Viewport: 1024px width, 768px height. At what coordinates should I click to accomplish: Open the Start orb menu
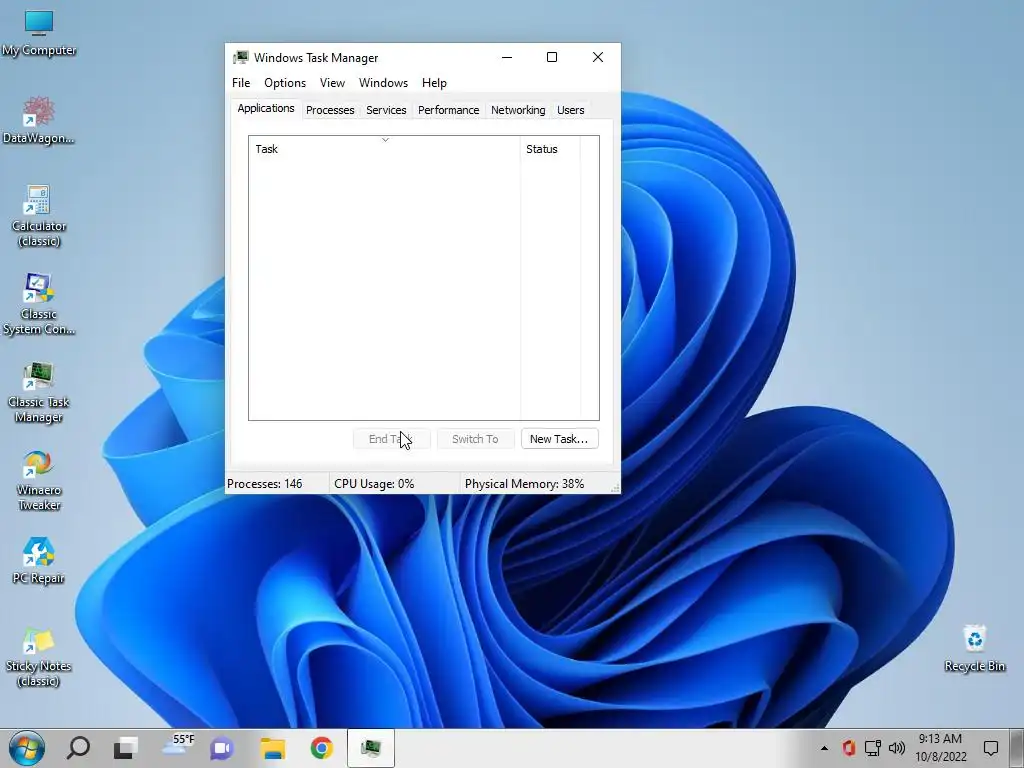[27, 748]
